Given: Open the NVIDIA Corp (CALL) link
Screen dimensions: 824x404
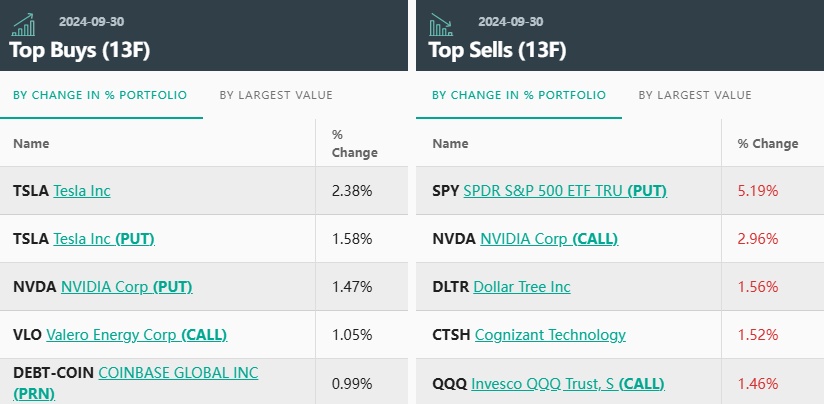Looking at the screenshot, I should (x=549, y=238).
